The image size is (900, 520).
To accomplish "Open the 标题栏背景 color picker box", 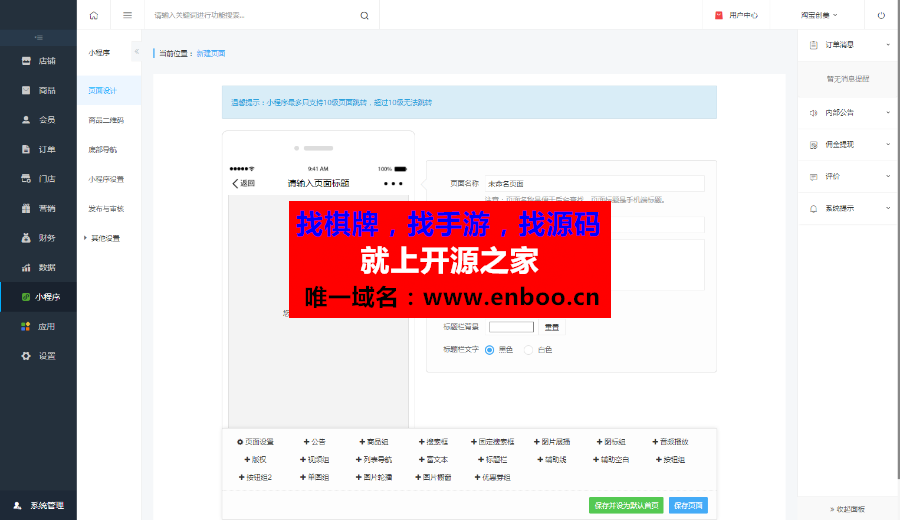I will pos(511,327).
